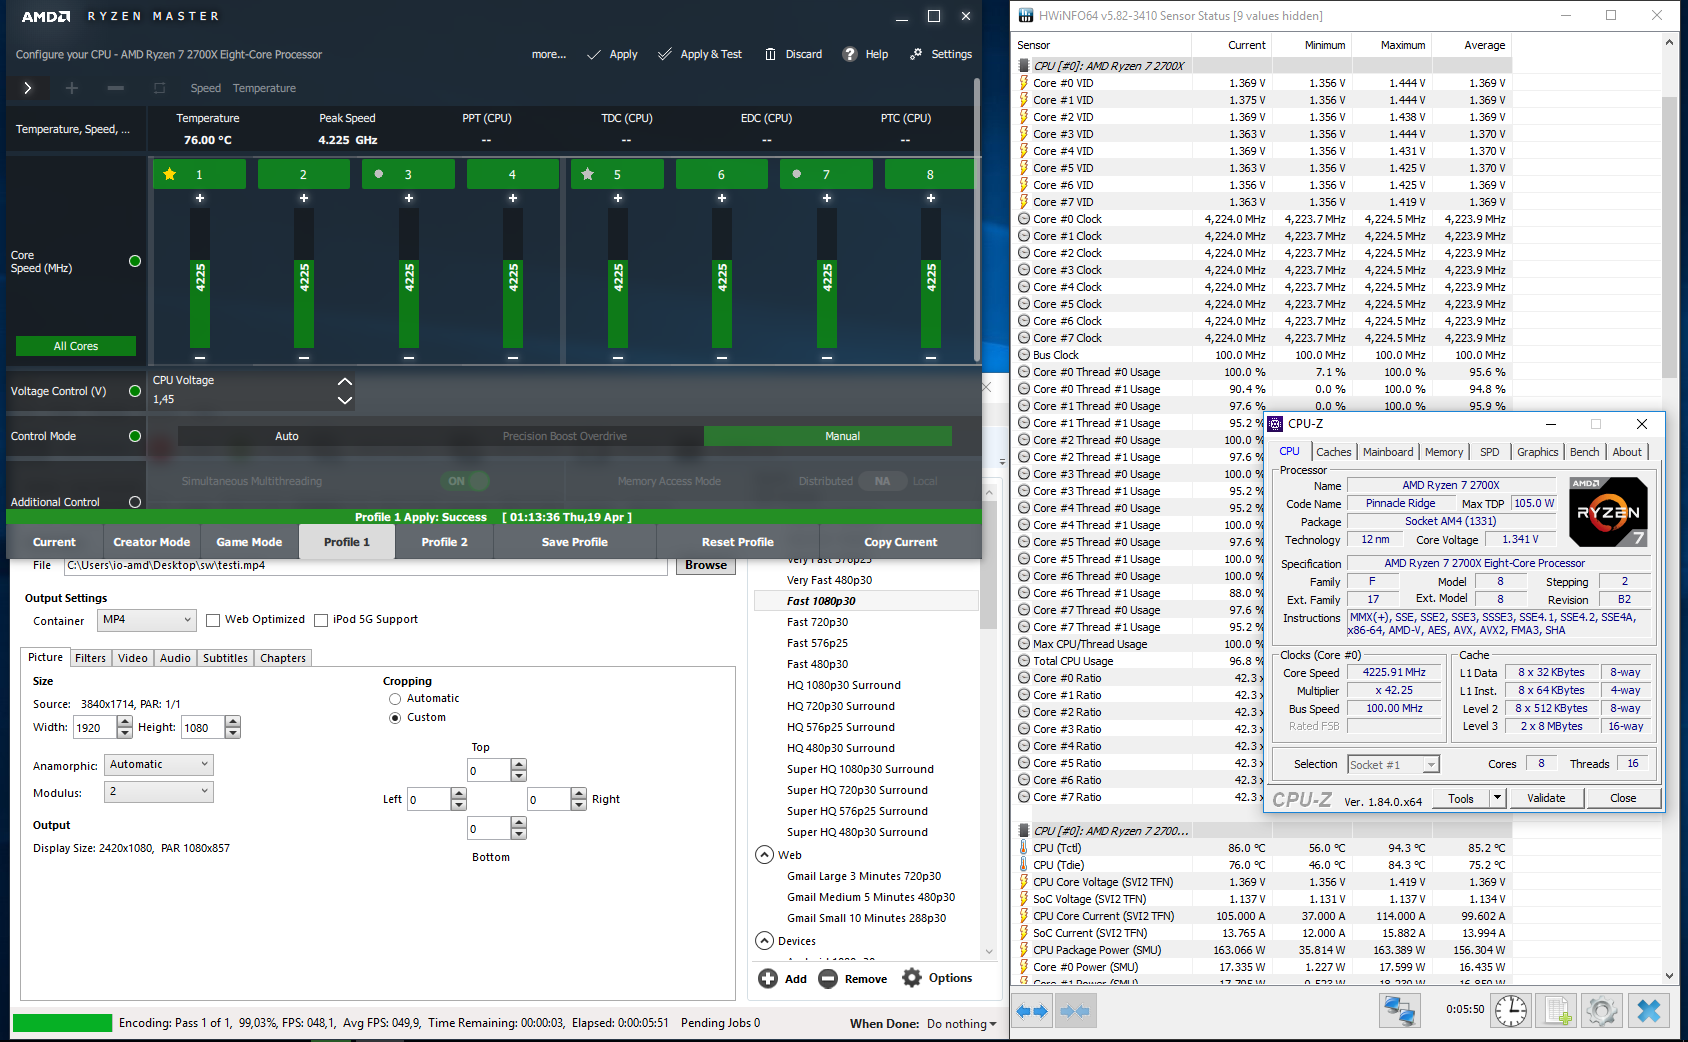Click Apply & Test in Ryzen Master
Screen dimensions: 1688x1042
click(700, 54)
